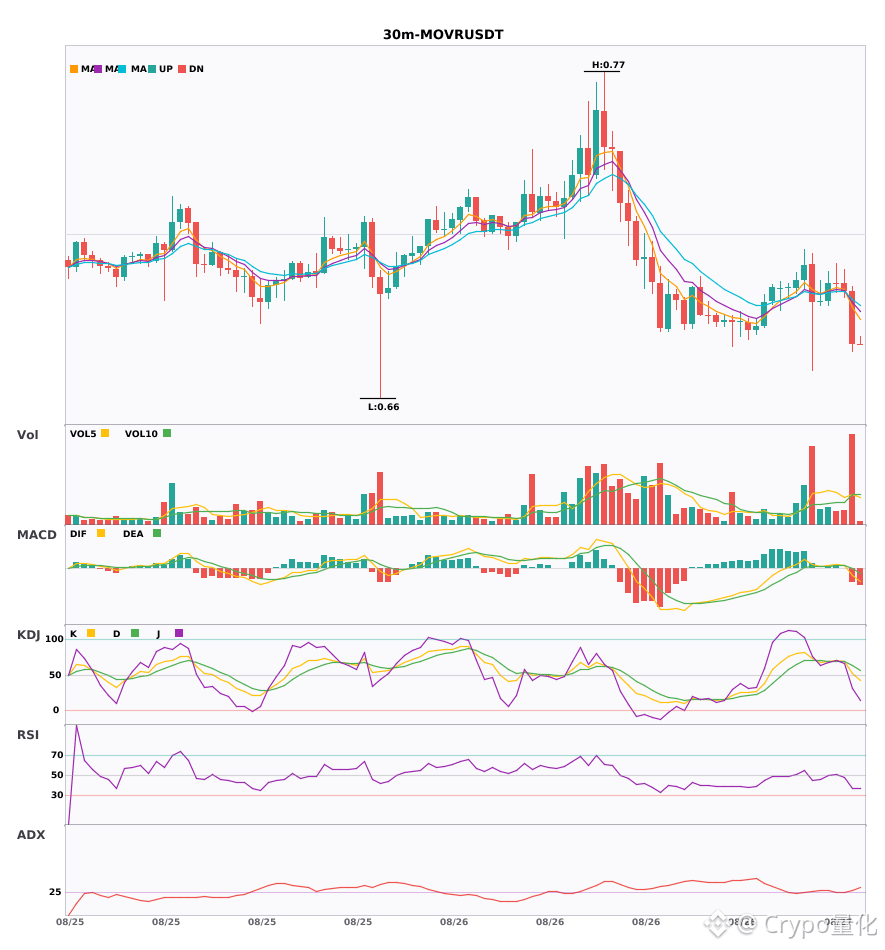Image resolution: width=885 pixels, height=950 pixels.
Task: Select the ADX panel label
Action: (31, 834)
